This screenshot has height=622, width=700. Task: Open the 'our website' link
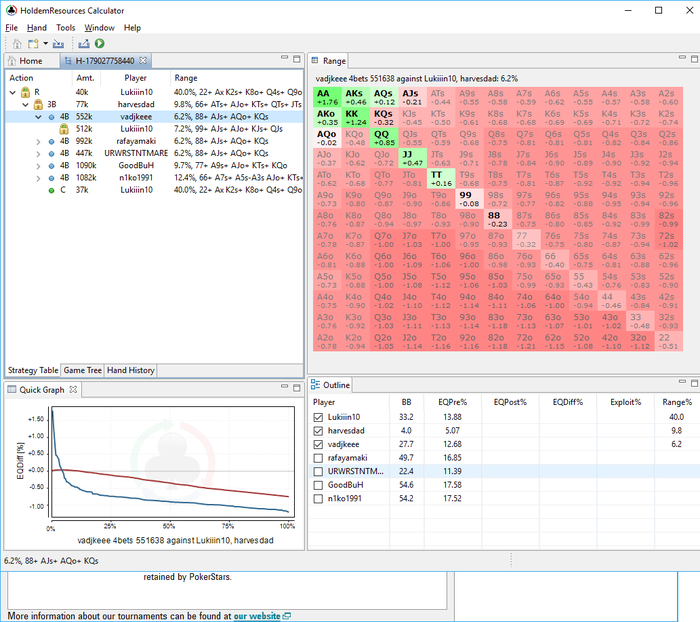click(257, 616)
